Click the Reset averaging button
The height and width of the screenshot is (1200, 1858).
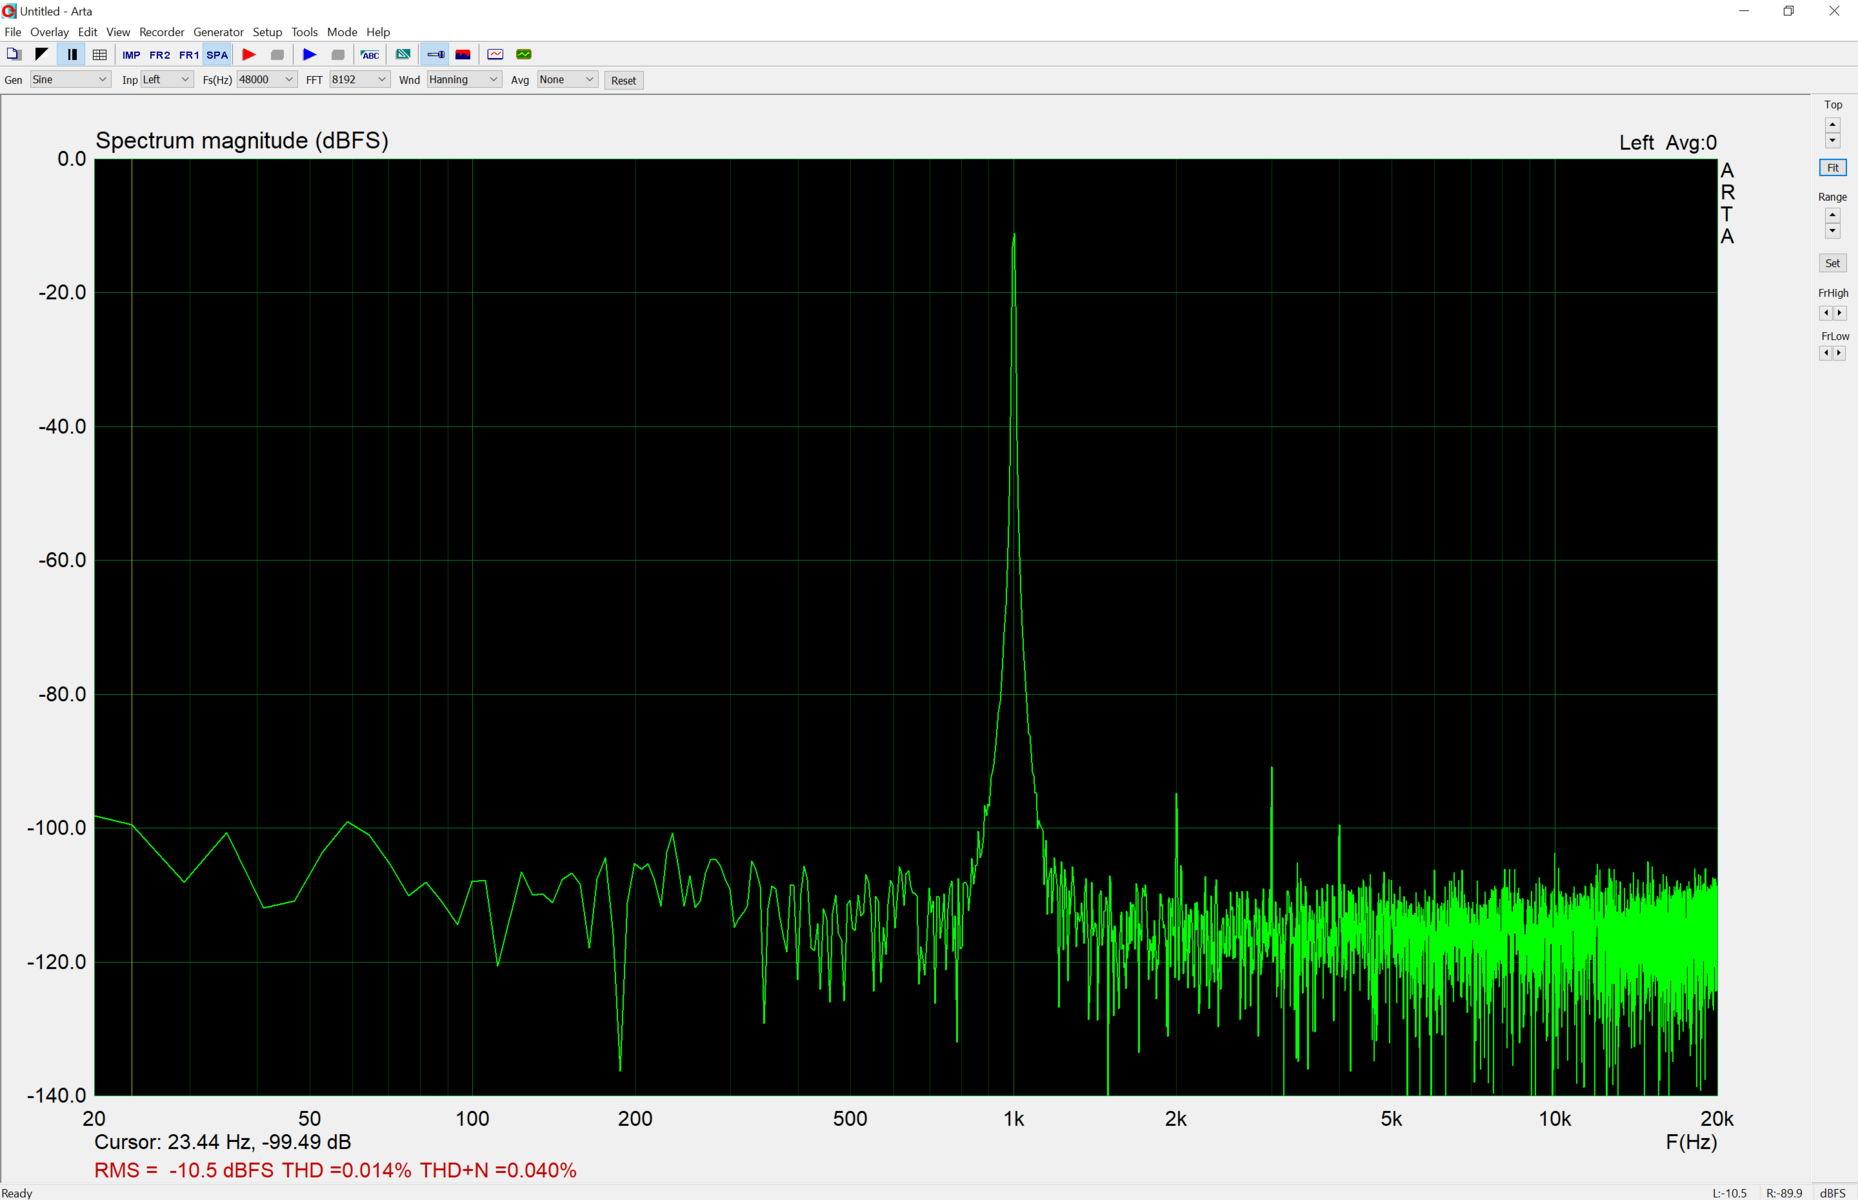623,80
